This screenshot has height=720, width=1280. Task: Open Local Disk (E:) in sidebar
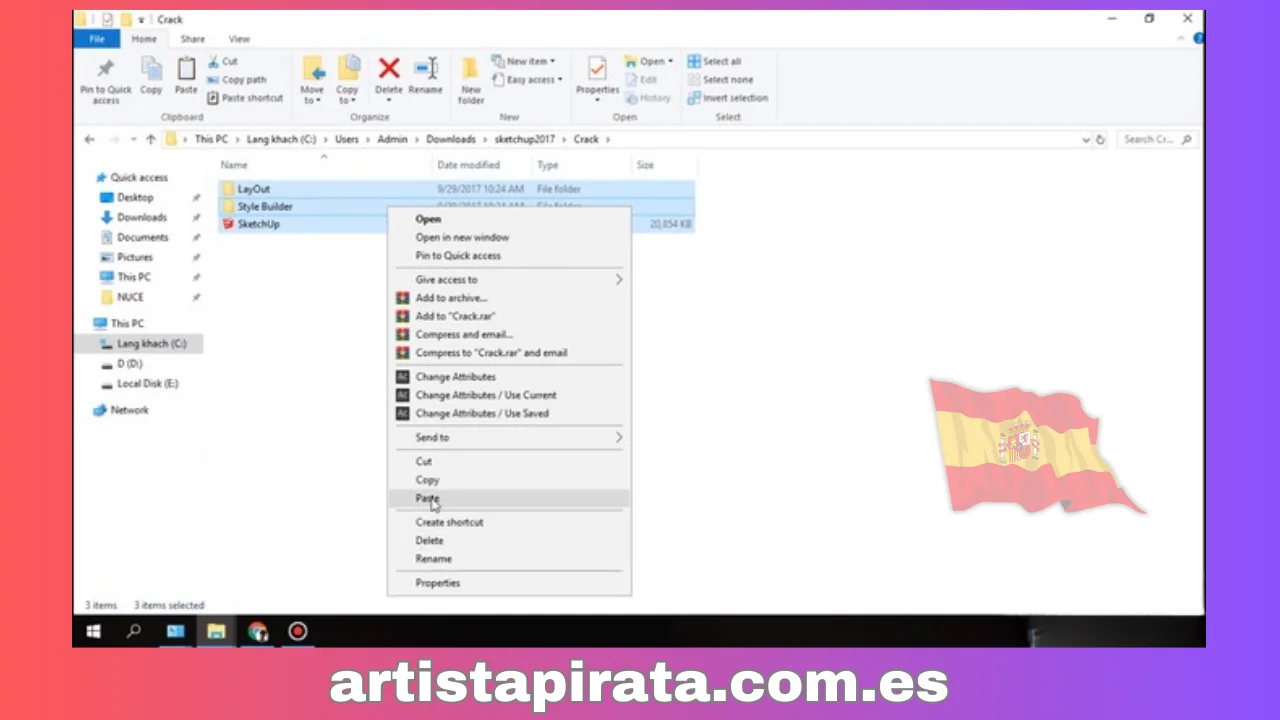tap(147, 384)
